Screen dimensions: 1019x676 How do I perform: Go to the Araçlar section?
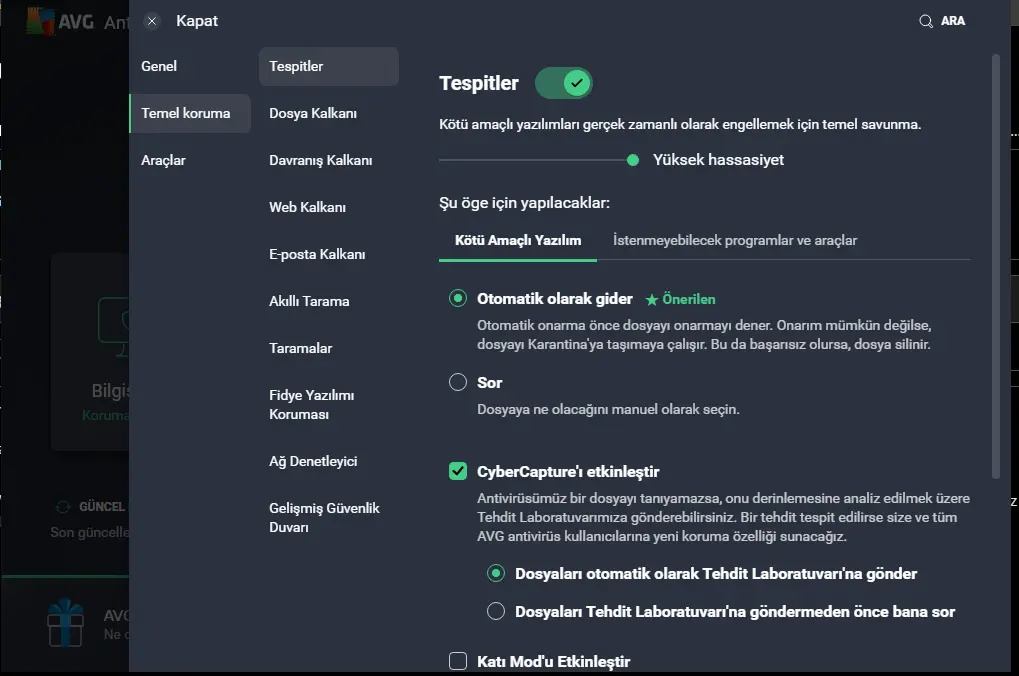[x=163, y=161]
